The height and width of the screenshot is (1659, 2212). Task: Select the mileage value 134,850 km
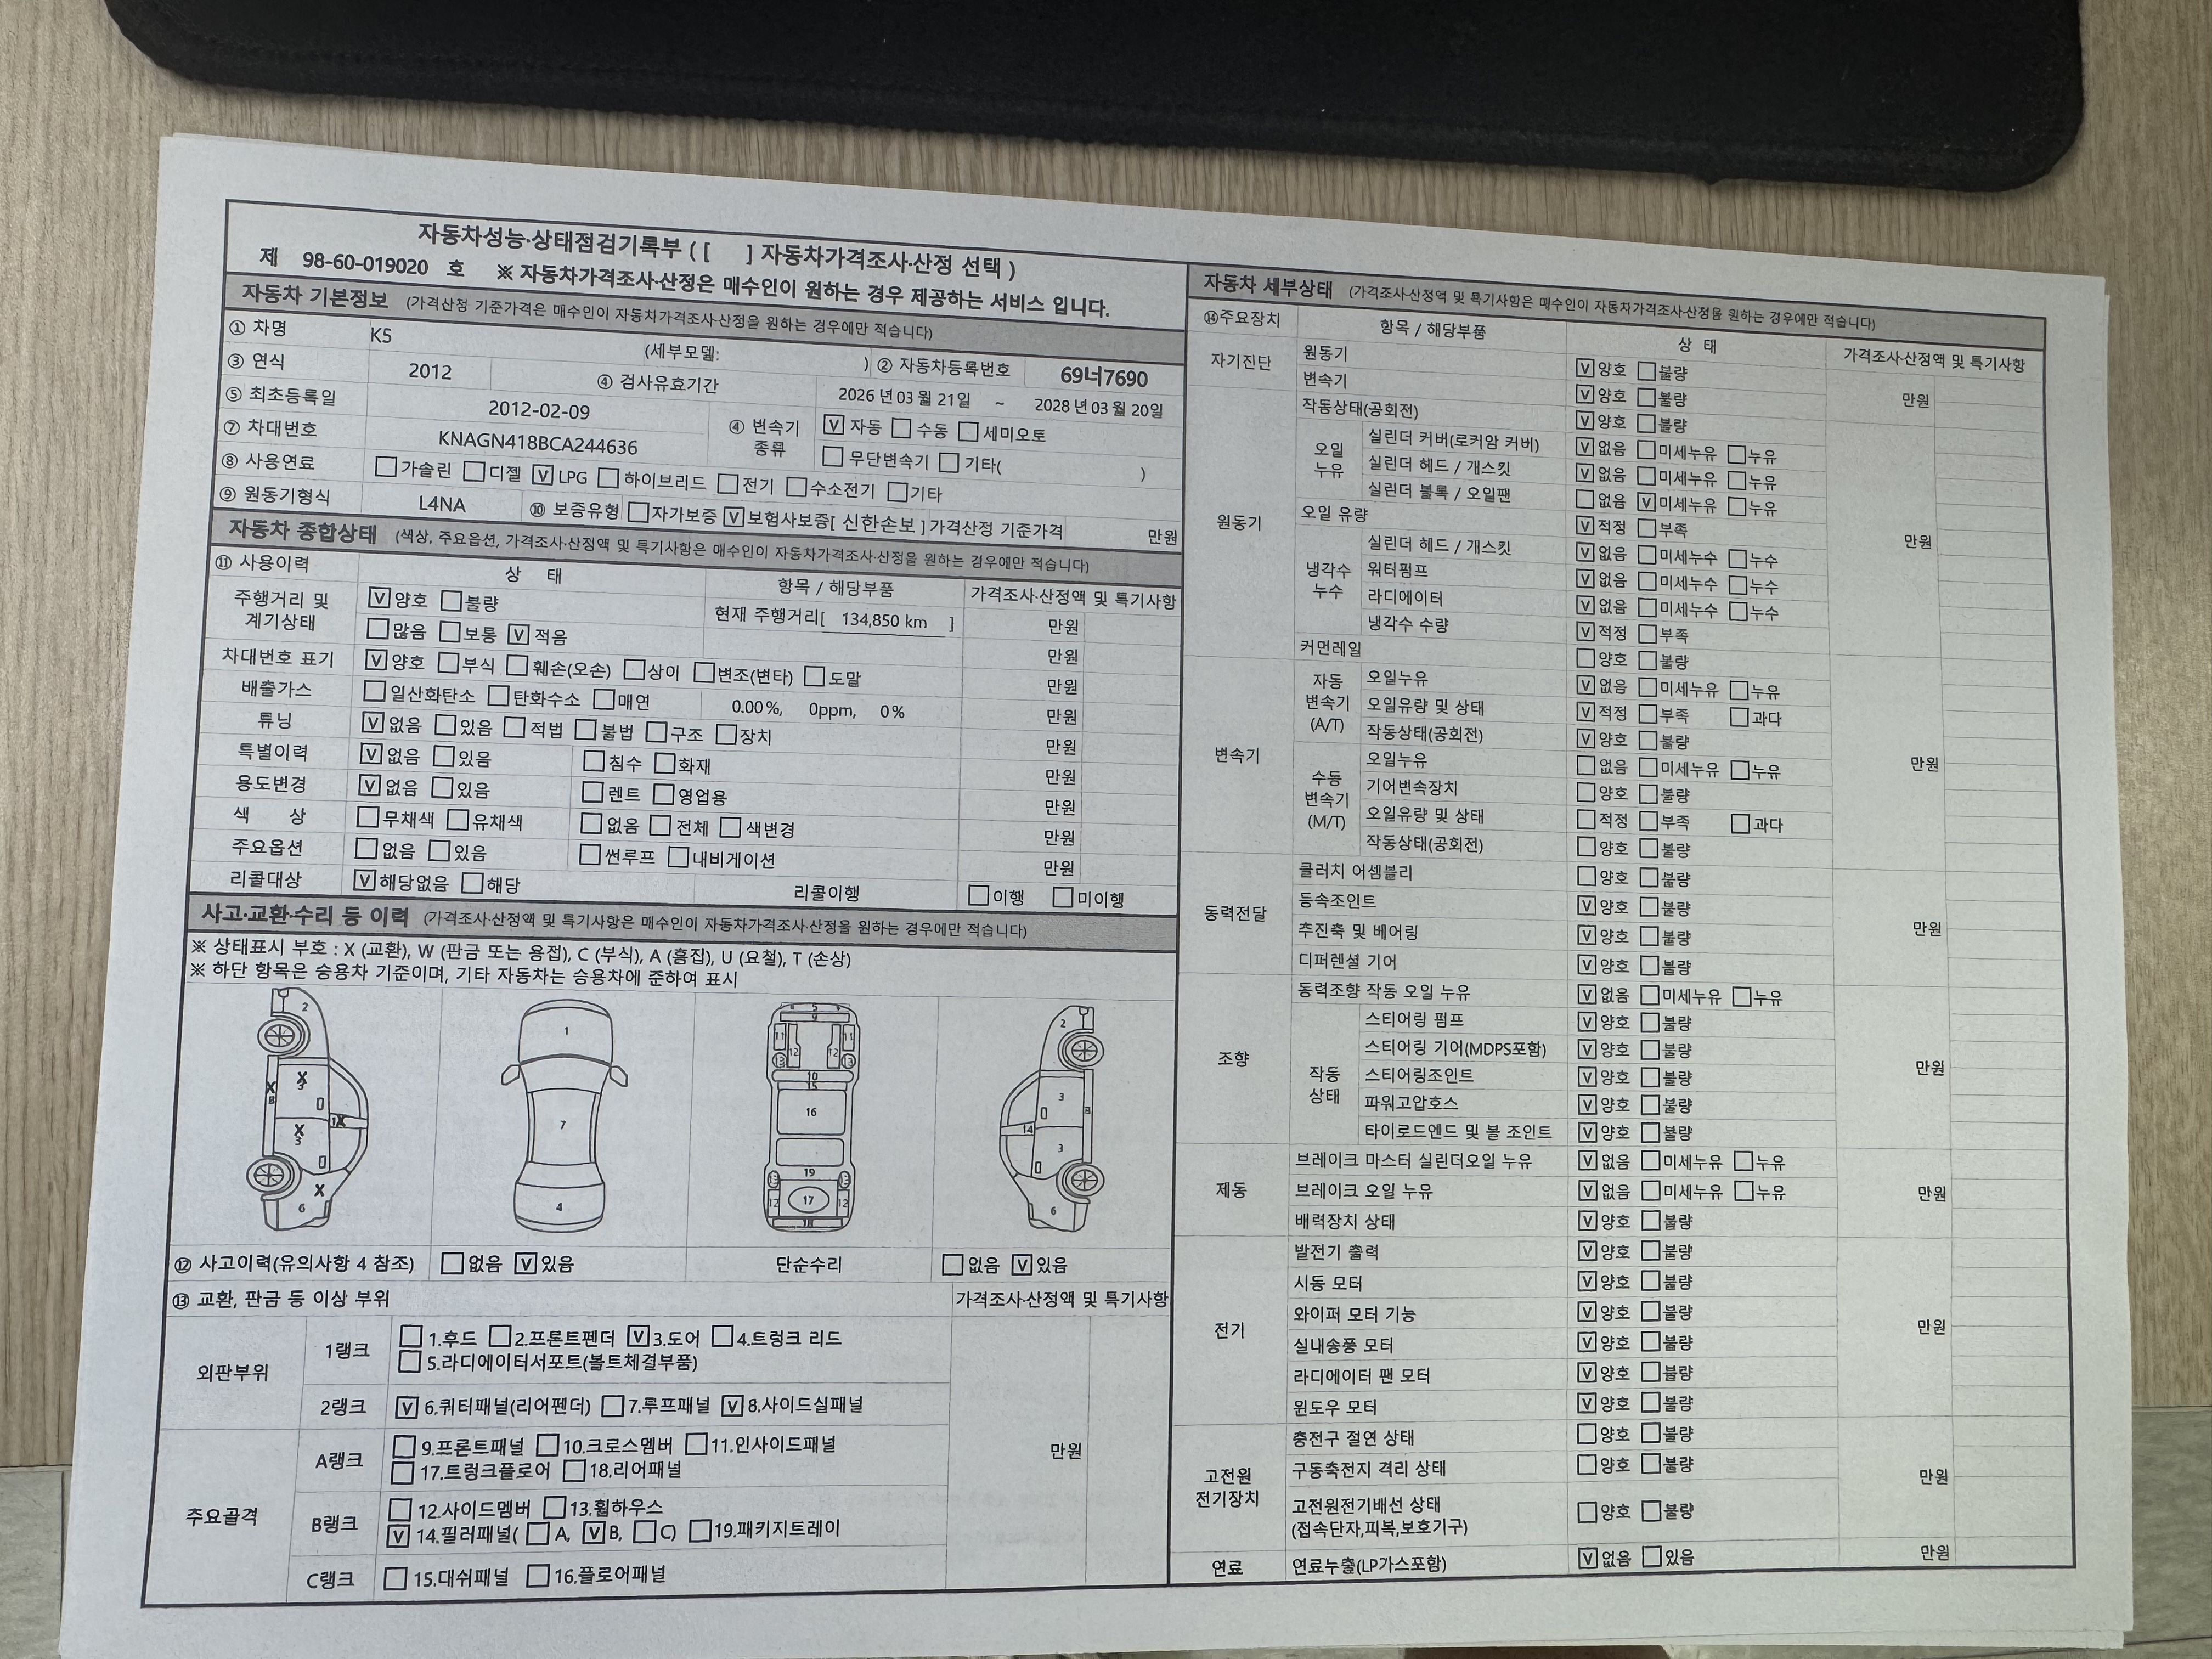(x=884, y=621)
